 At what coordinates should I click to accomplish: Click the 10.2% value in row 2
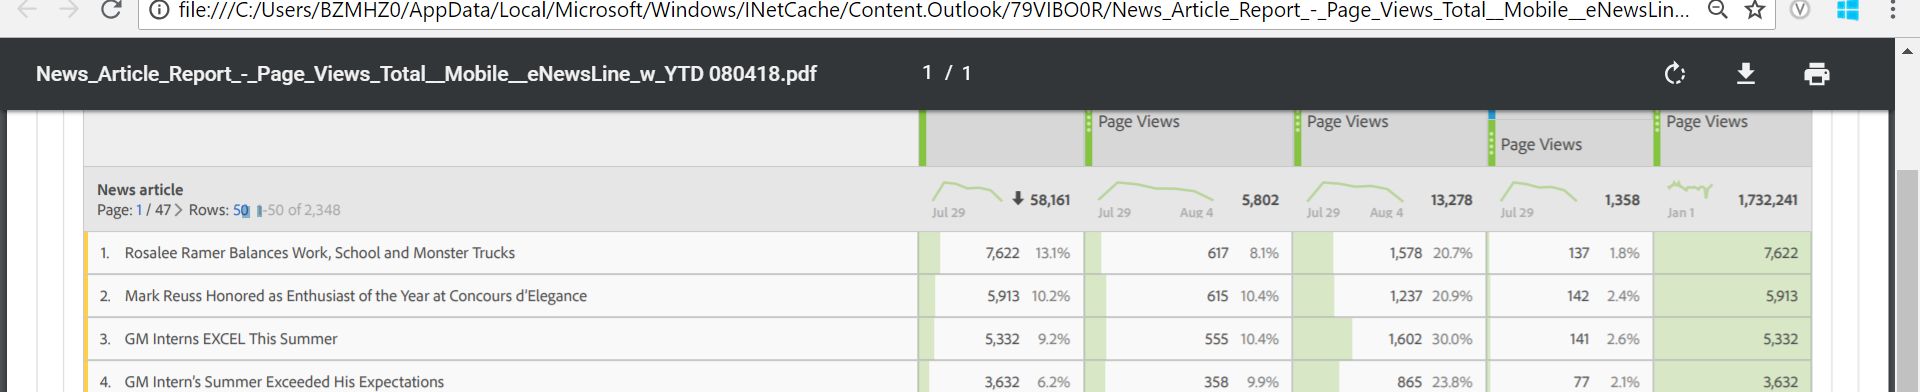coord(1051,296)
